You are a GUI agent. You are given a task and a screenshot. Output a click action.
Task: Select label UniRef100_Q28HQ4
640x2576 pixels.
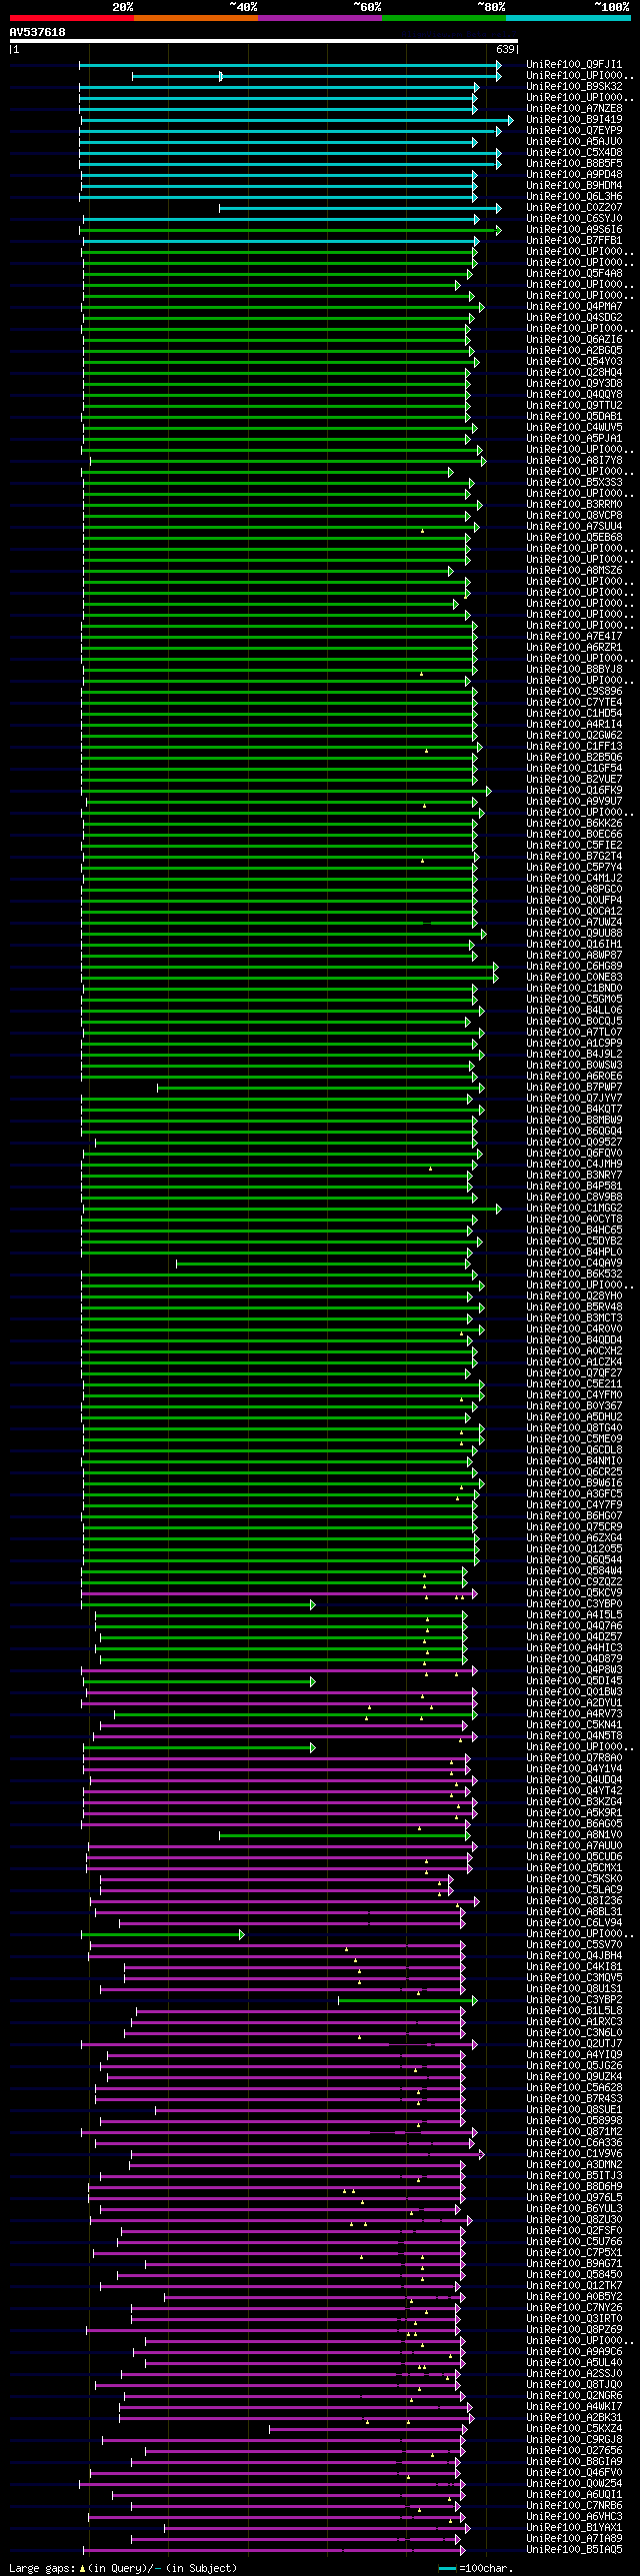(574, 373)
